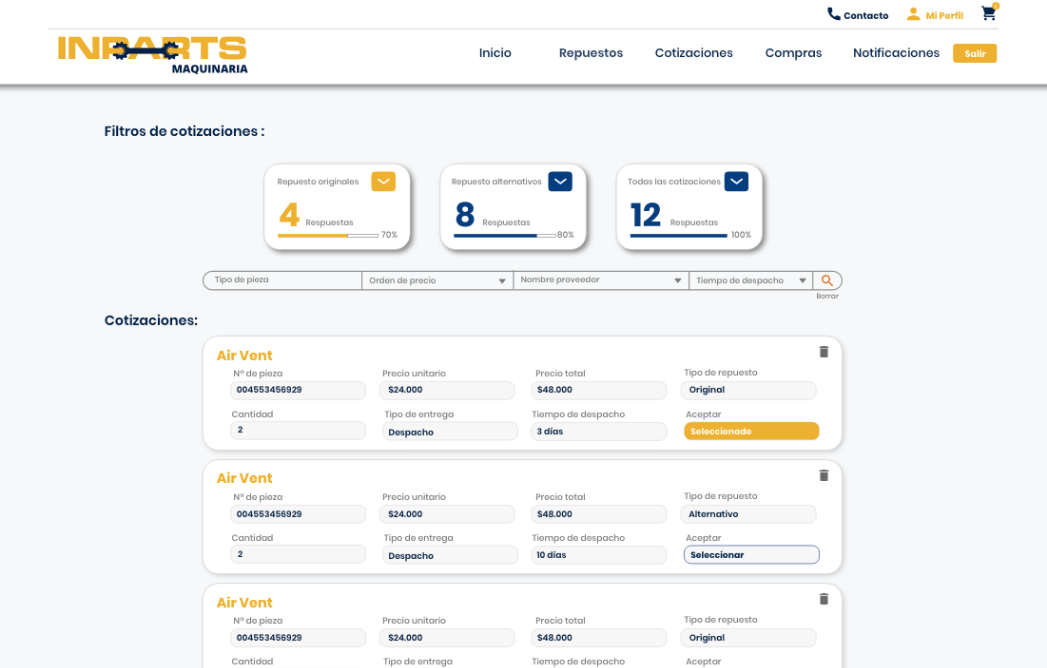The image size is (1047, 668).
Task: Toggle the Seleccionado button in first quotation
Action: 751,431
